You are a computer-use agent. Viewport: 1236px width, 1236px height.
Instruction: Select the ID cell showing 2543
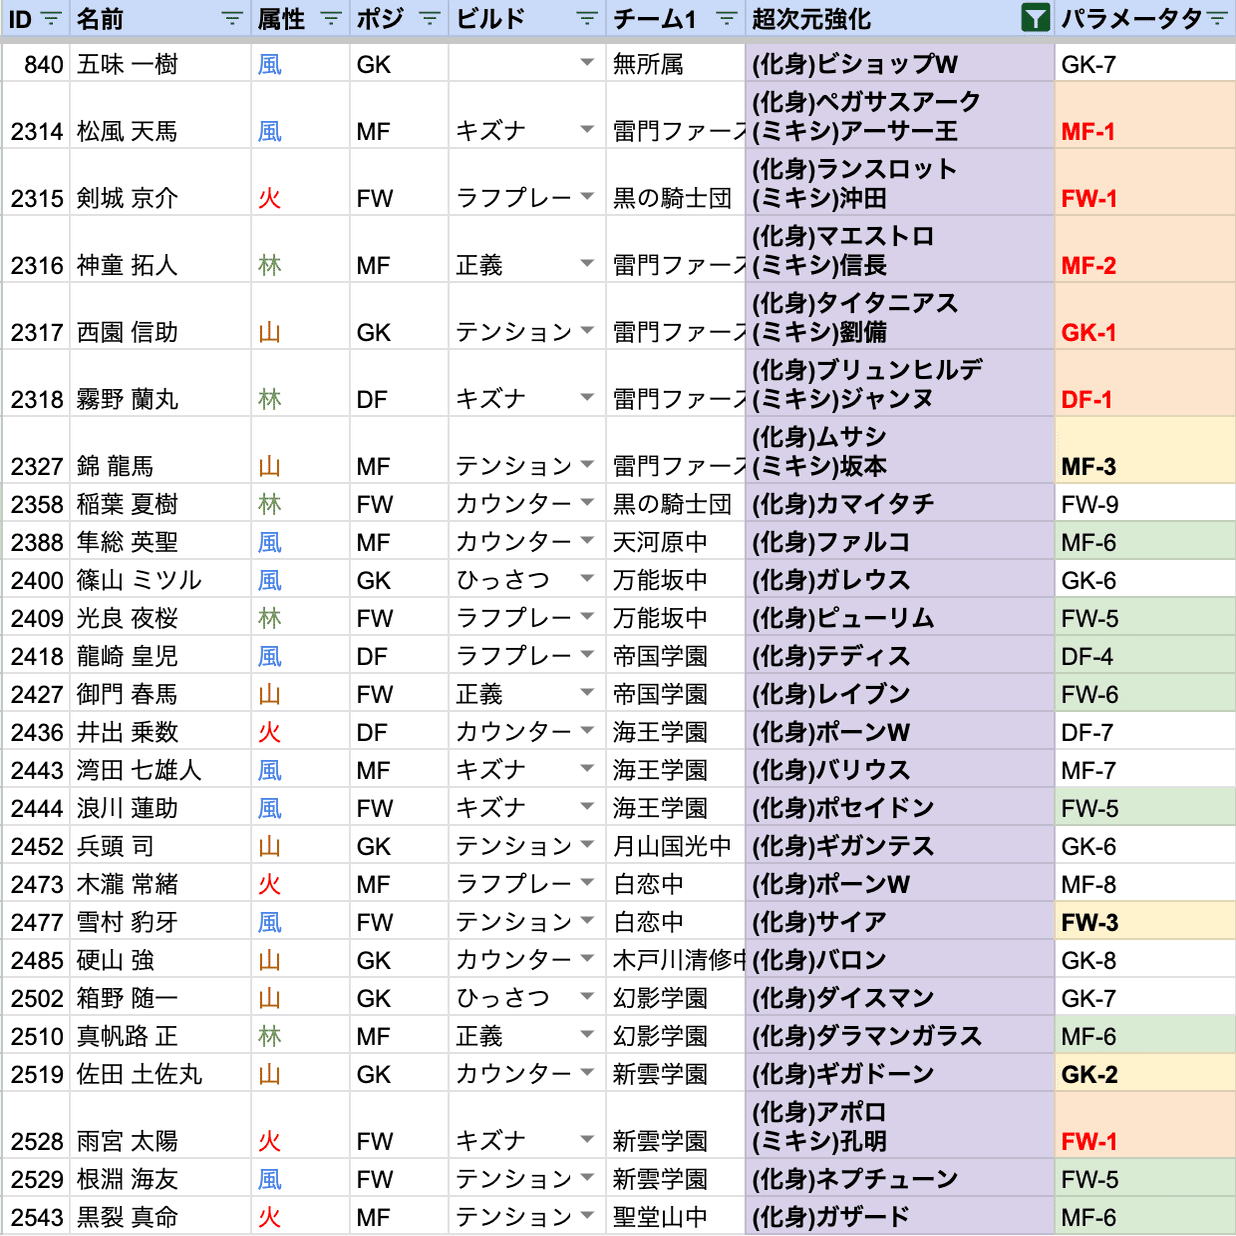click(x=36, y=1216)
